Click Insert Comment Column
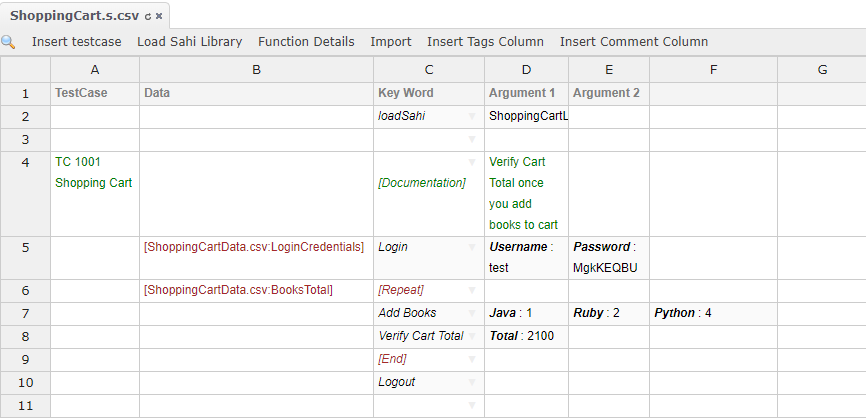 click(633, 42)
